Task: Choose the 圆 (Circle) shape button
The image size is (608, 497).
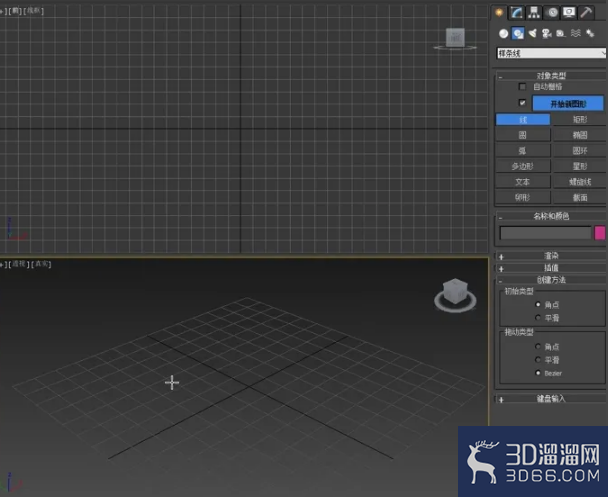Action: tap(523, 135)
